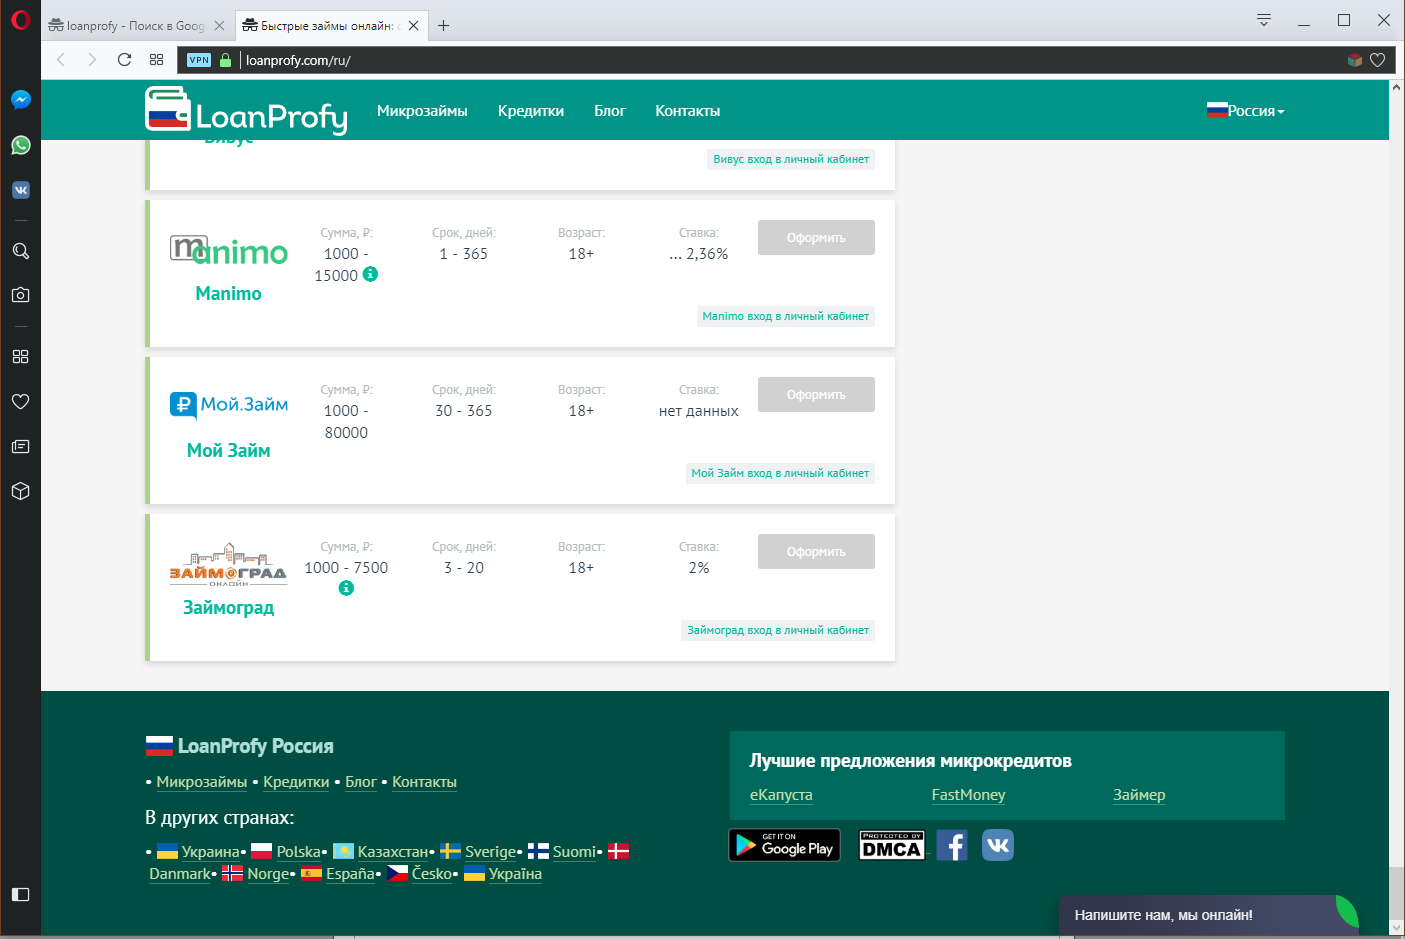The height and width of the screenshot is (939, 1405).
Task: Open Займоград вход в личный кабинет link
Action: 778,630
